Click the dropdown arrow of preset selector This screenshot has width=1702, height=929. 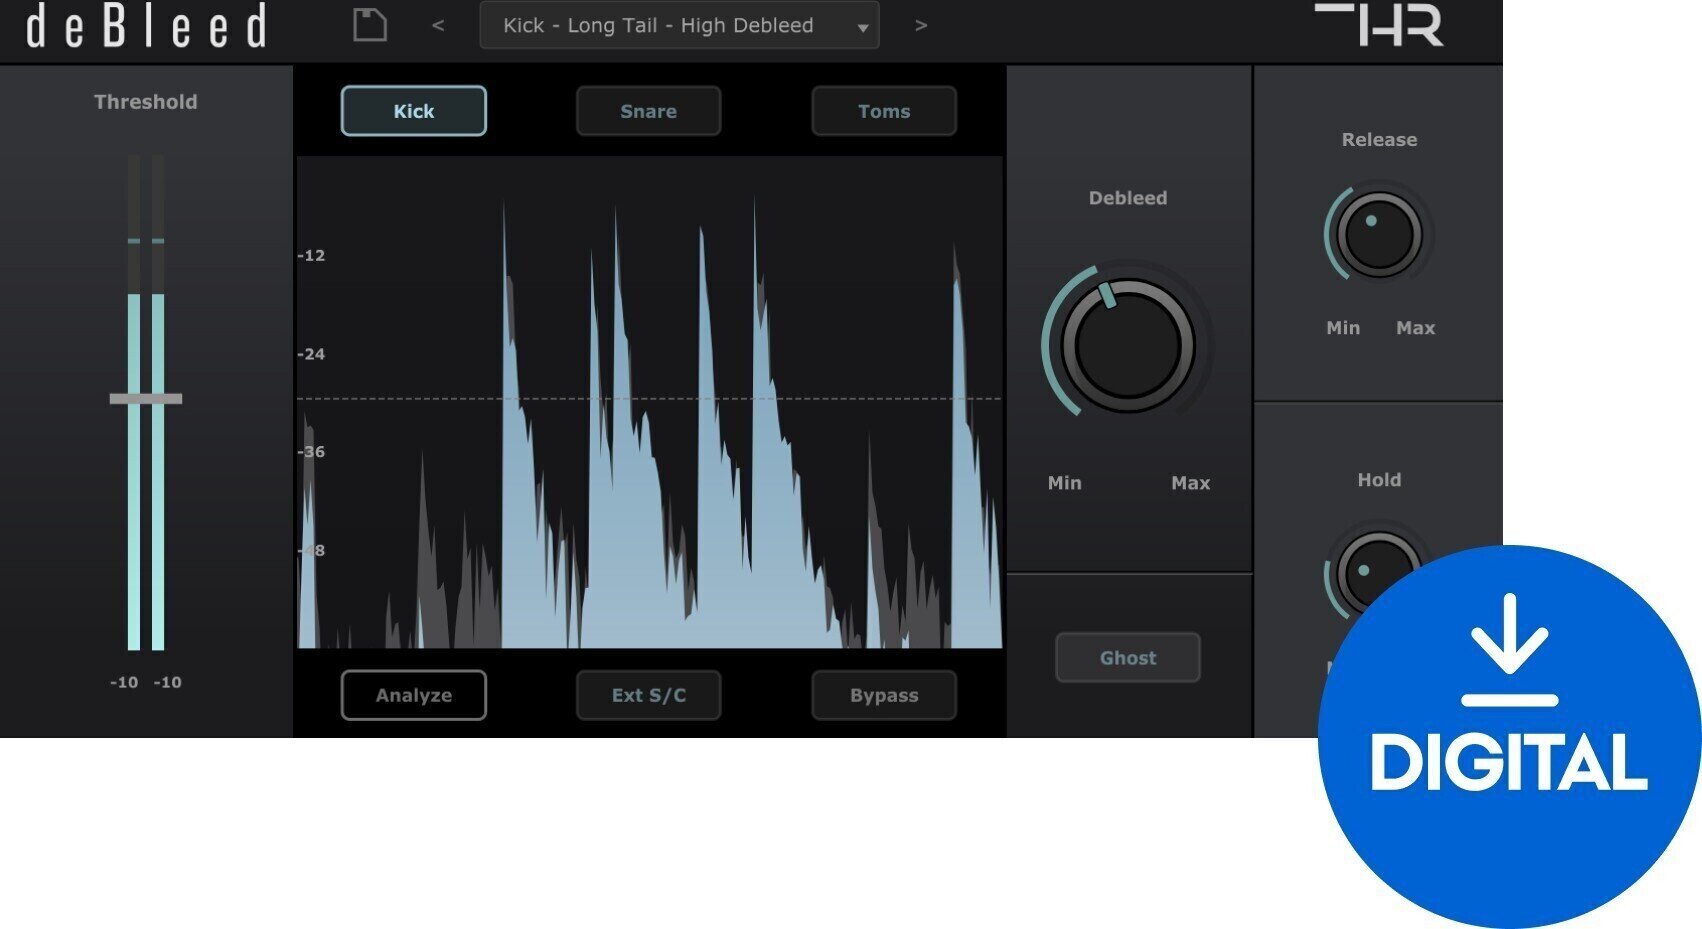[x=862, y=28]
